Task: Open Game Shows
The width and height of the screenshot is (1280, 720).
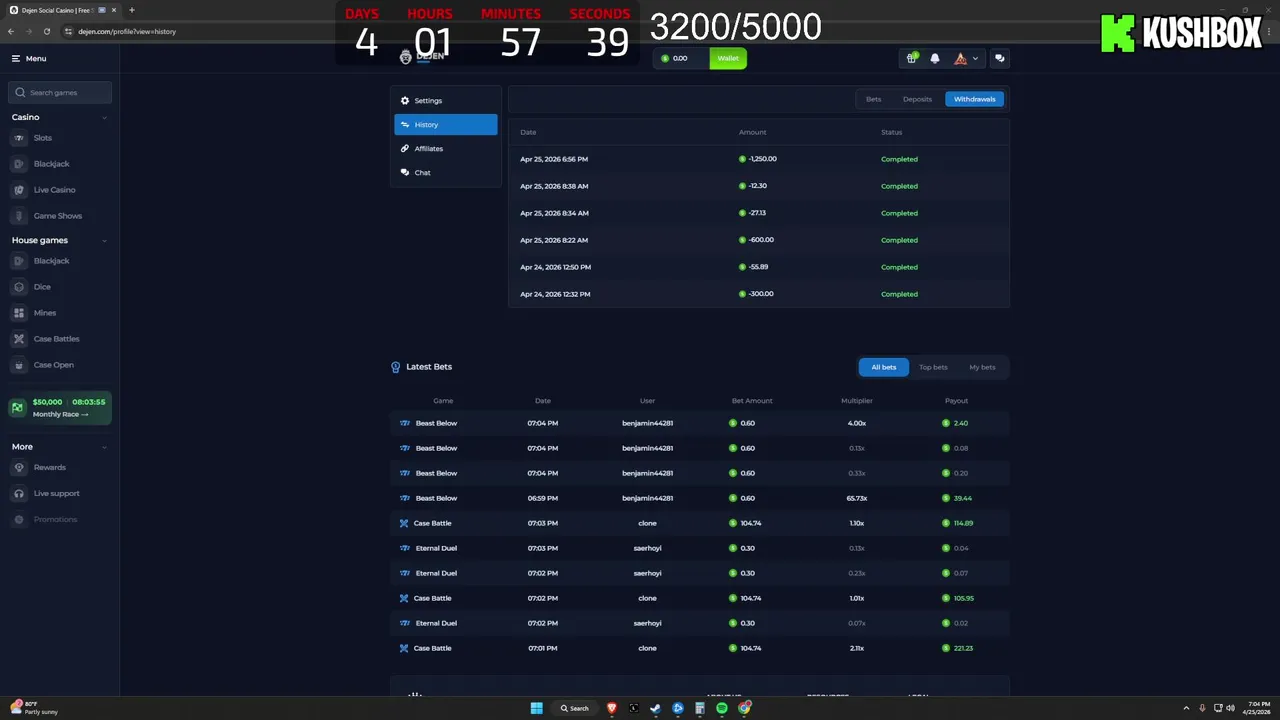Action: pyautogui.click(x=57, y=216)
